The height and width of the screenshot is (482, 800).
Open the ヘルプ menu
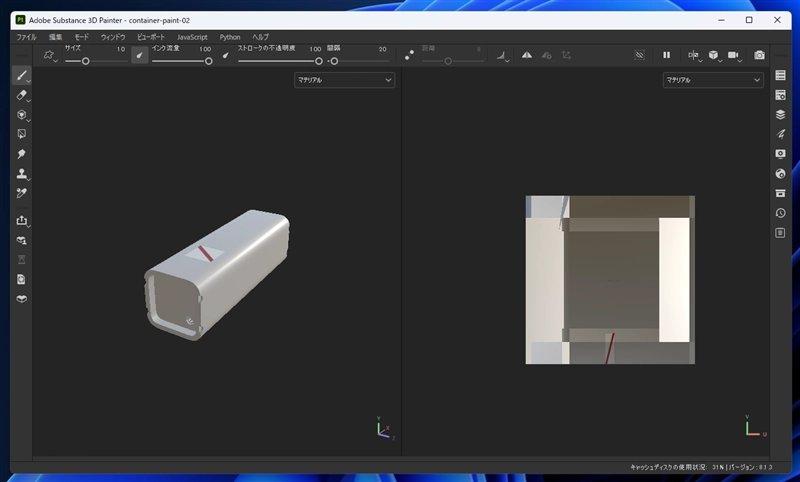[x=260, y=37]
